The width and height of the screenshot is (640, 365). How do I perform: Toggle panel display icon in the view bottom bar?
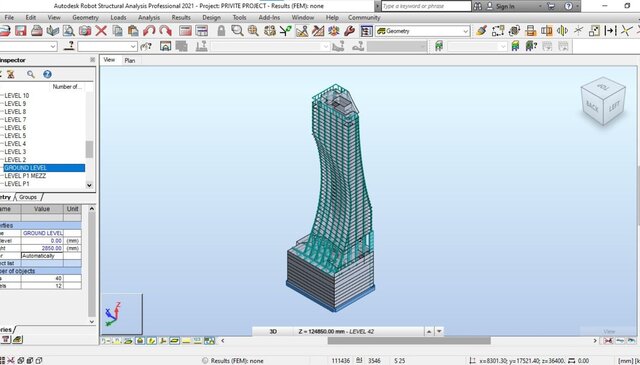[174, 341]
